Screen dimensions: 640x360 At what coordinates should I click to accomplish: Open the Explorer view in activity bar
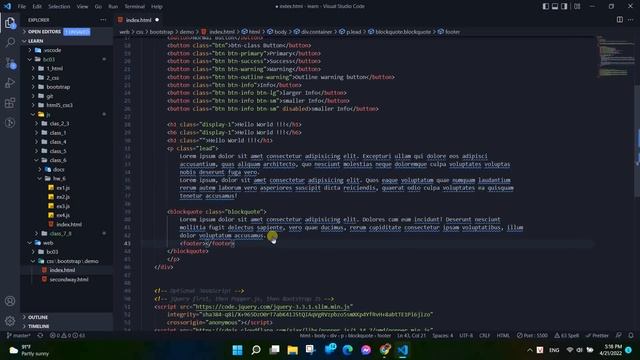coord(10,23)
